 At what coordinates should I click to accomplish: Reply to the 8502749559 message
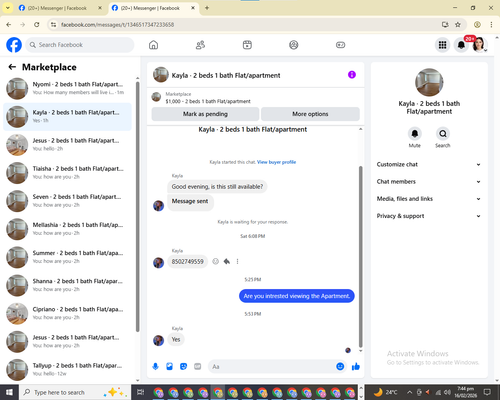[x=227, y=261]
